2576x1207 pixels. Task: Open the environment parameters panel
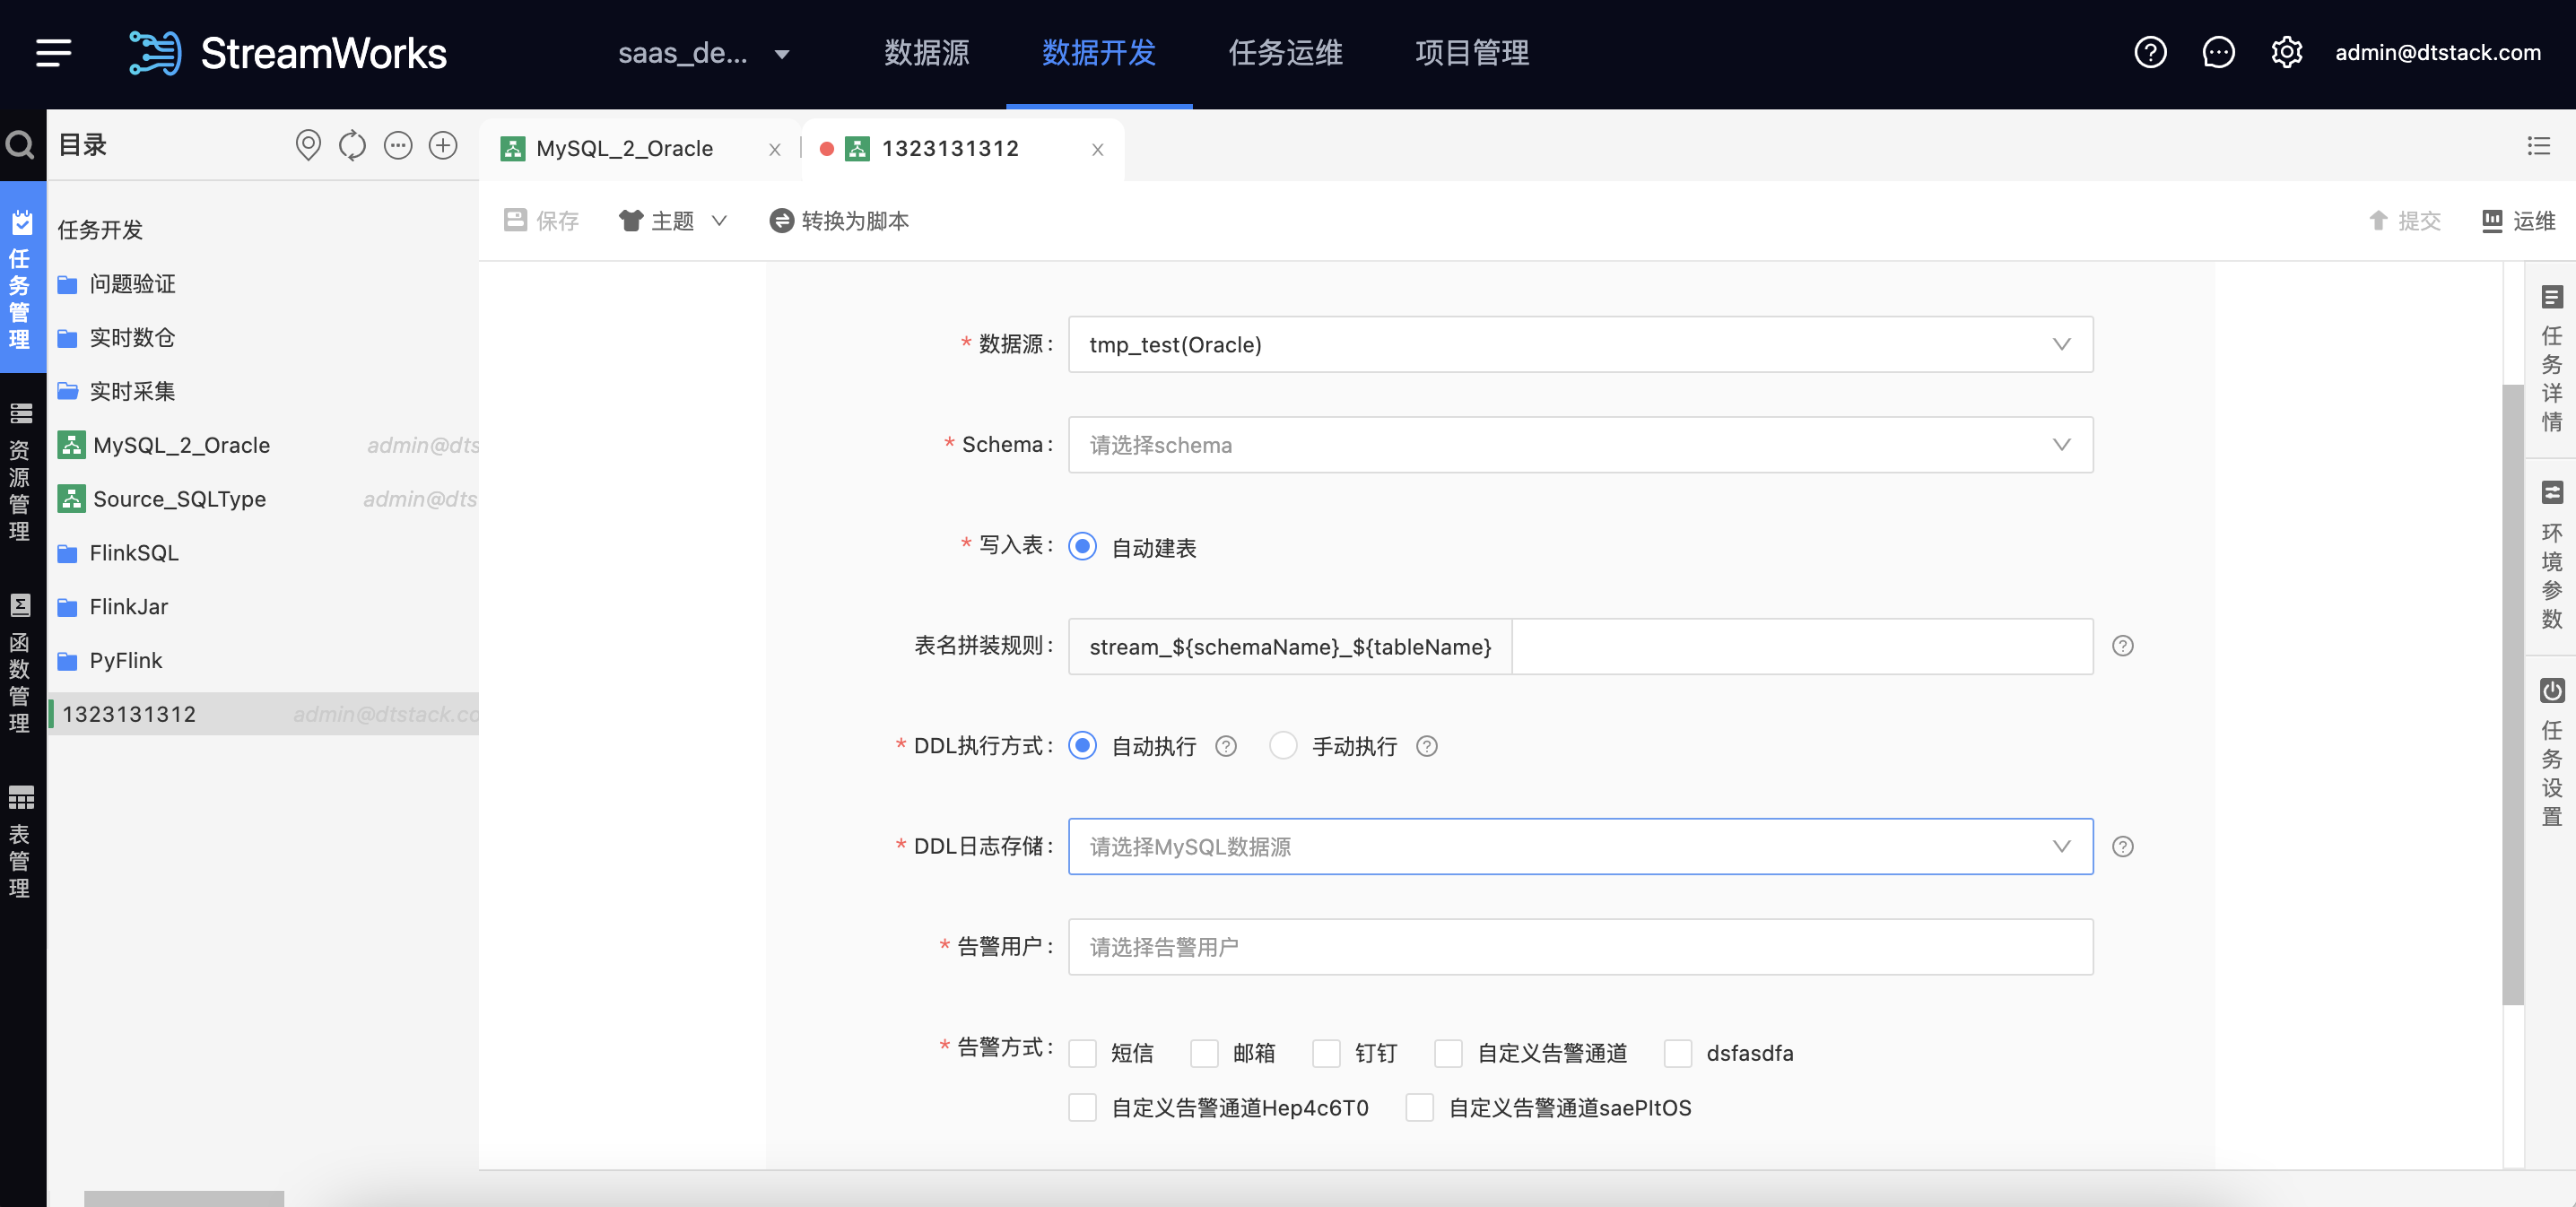coord(2551,556)
